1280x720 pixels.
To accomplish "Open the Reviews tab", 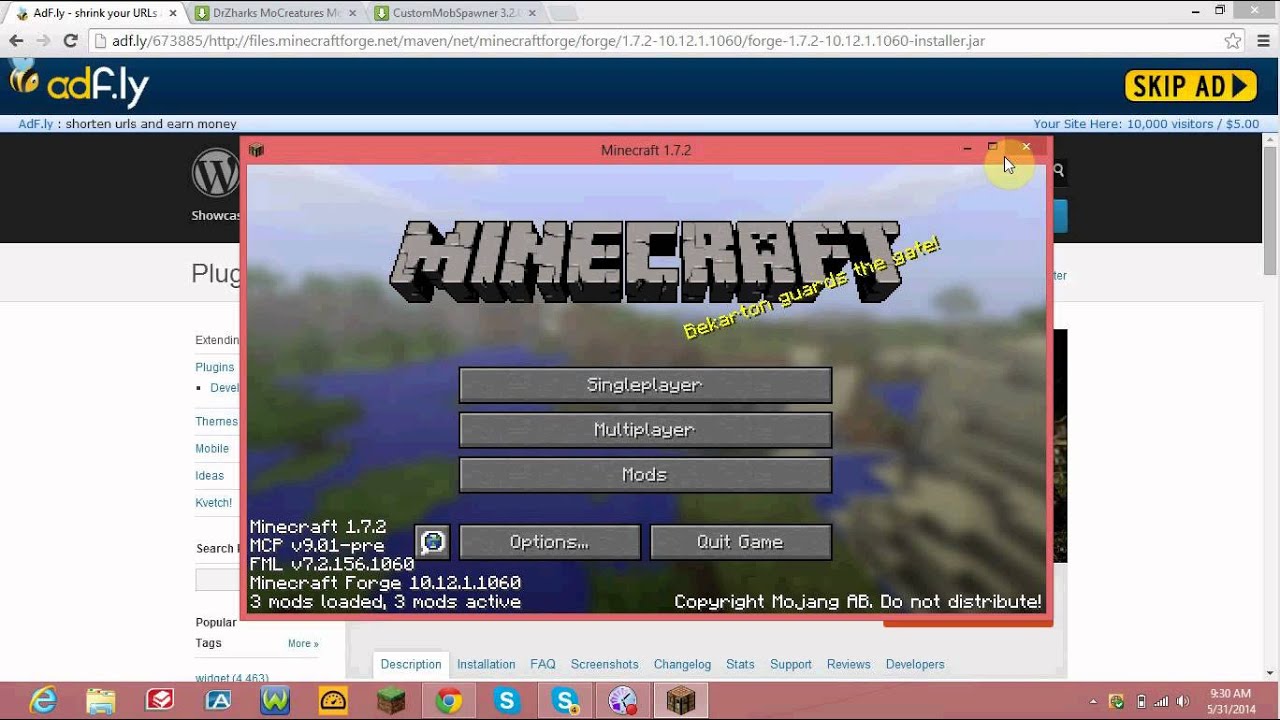I will click(849, 664).
